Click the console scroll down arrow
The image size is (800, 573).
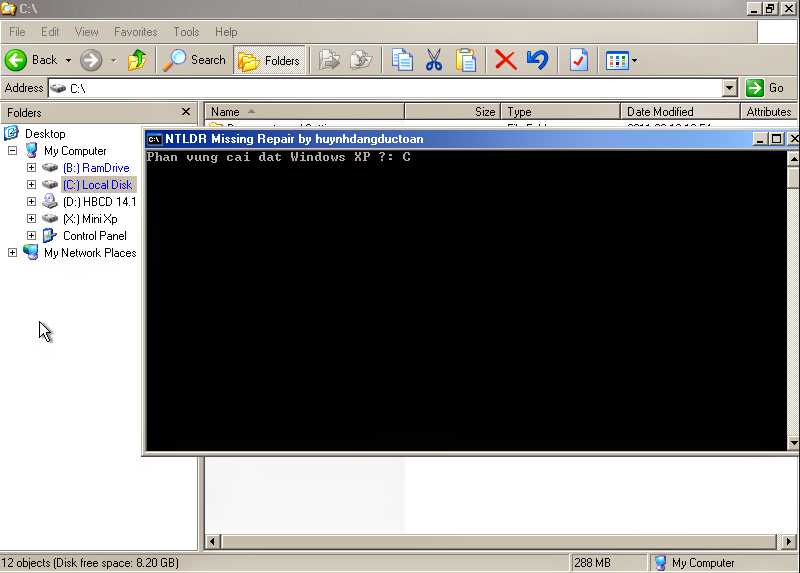pyautogui.click(x=793, y=443)
